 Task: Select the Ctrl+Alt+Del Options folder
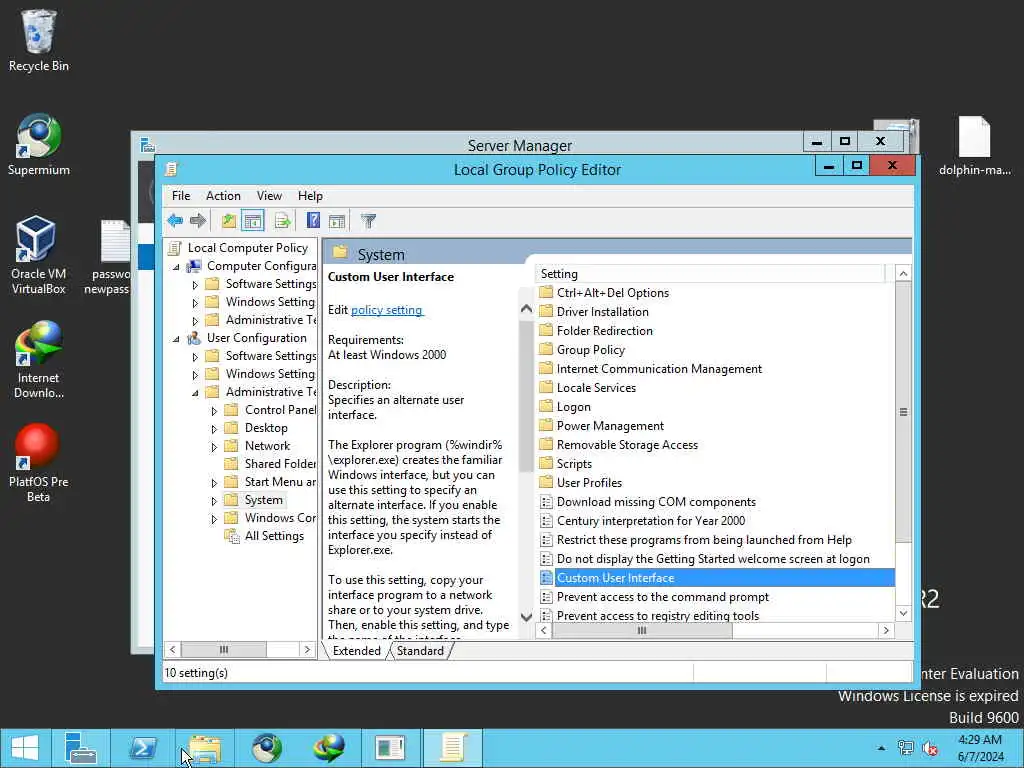tap(613, 293)
